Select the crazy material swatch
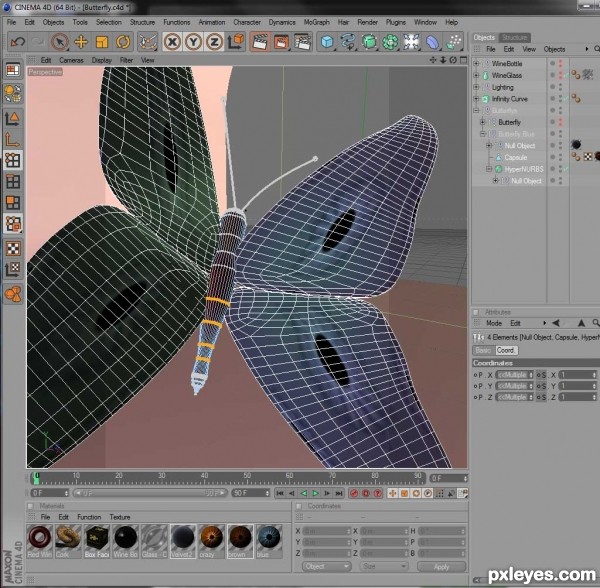The height and width of the screenshot is (588, 600). coord(211,541)
